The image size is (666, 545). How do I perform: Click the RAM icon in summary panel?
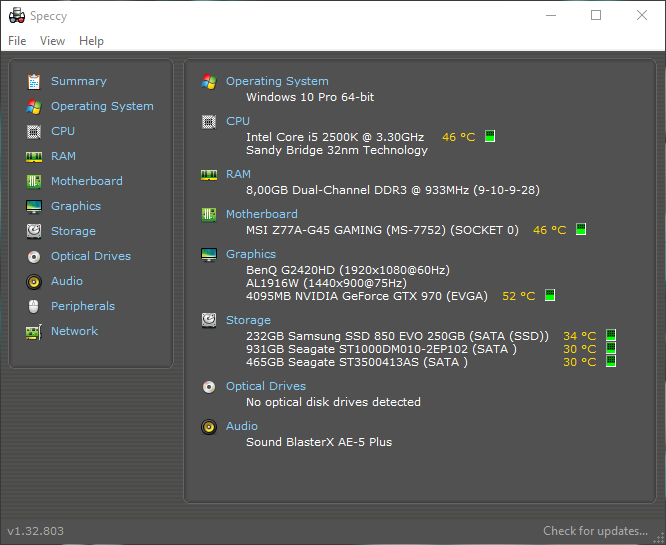coord(209,175)
